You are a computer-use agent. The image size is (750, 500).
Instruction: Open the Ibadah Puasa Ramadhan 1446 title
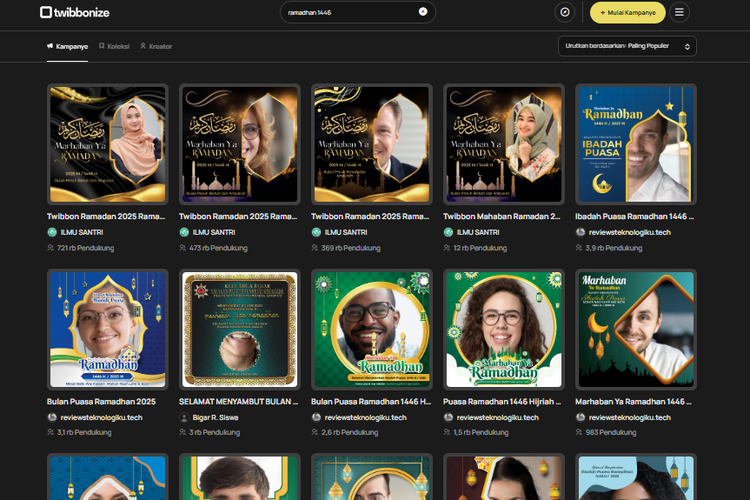click(634, 216)
